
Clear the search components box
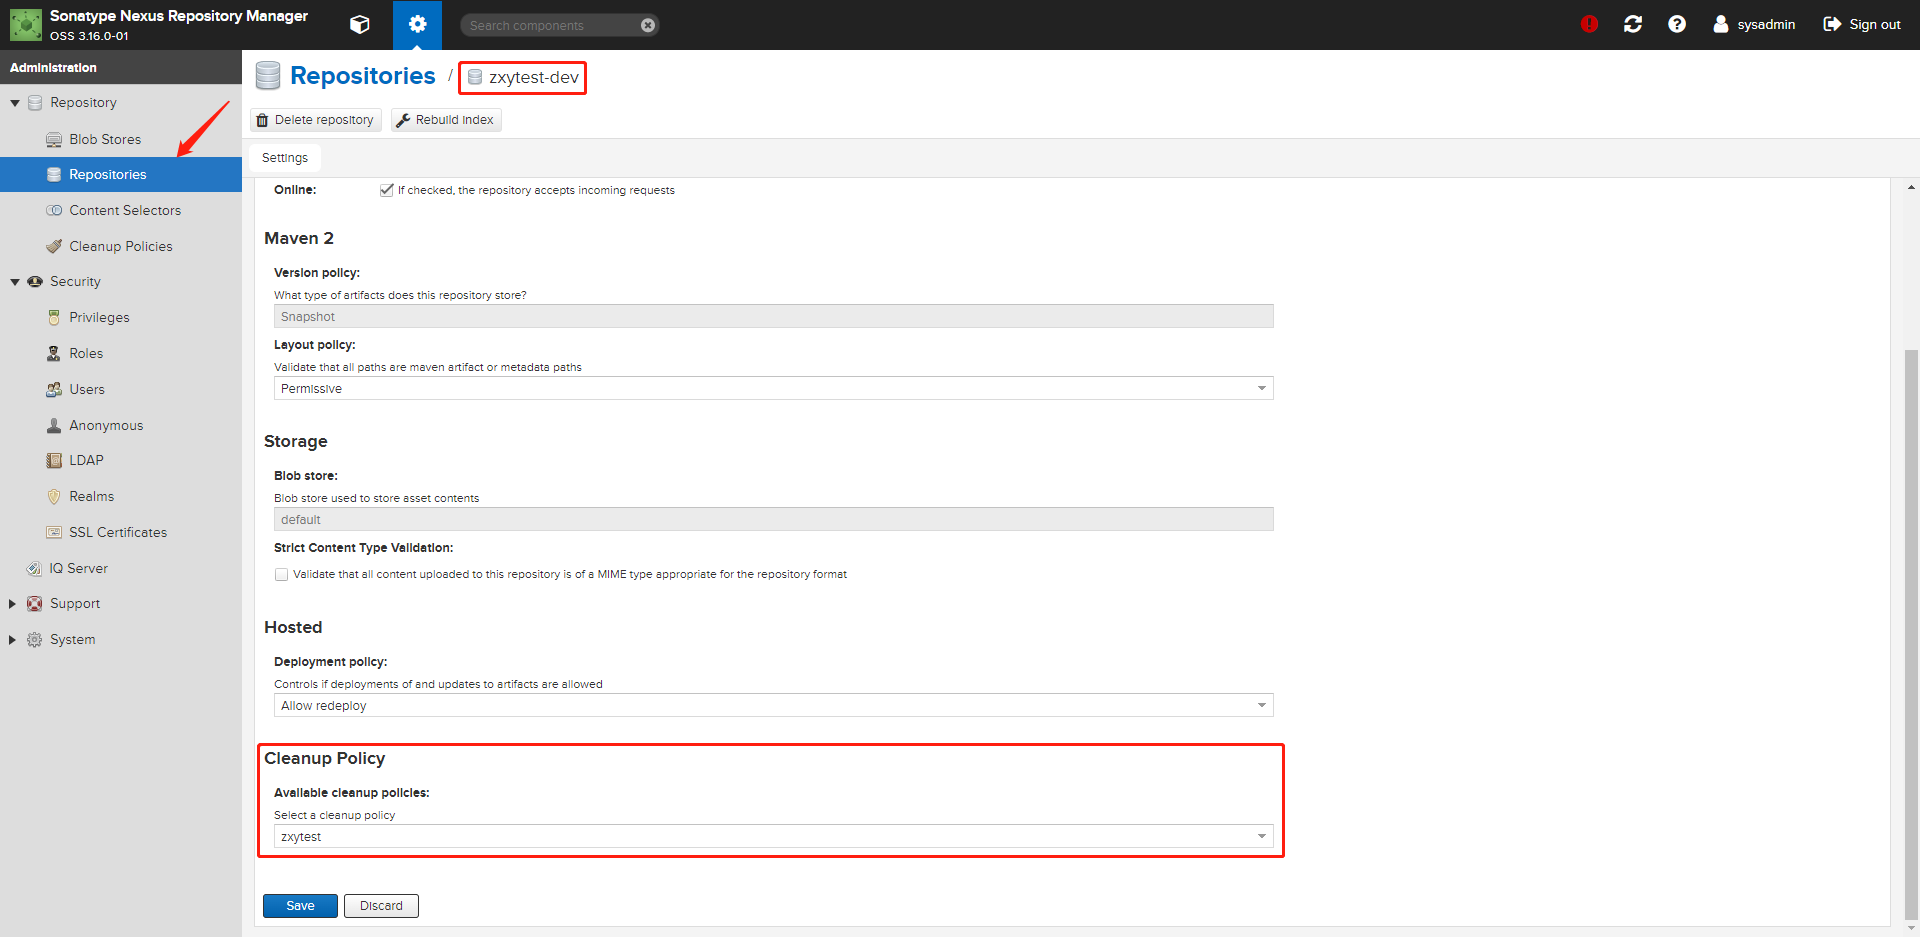click(x=648, y=25)
